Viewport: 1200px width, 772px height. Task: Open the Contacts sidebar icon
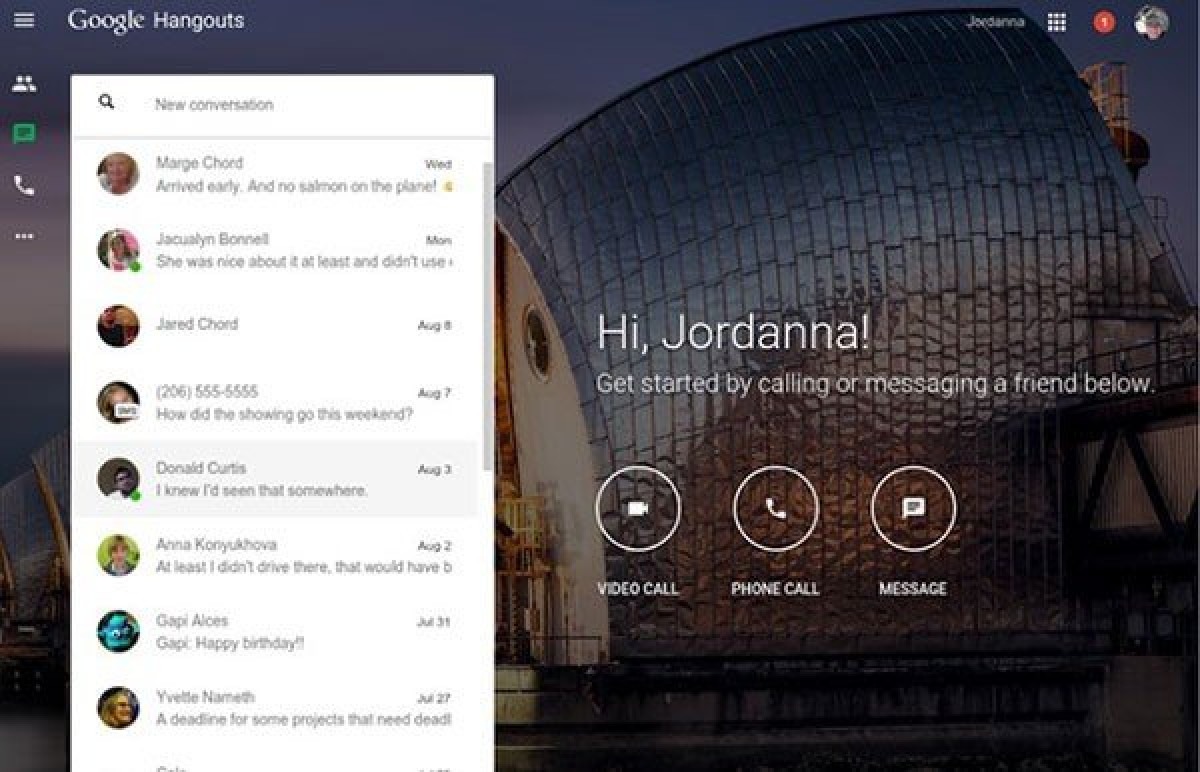(x=24, y=84)
